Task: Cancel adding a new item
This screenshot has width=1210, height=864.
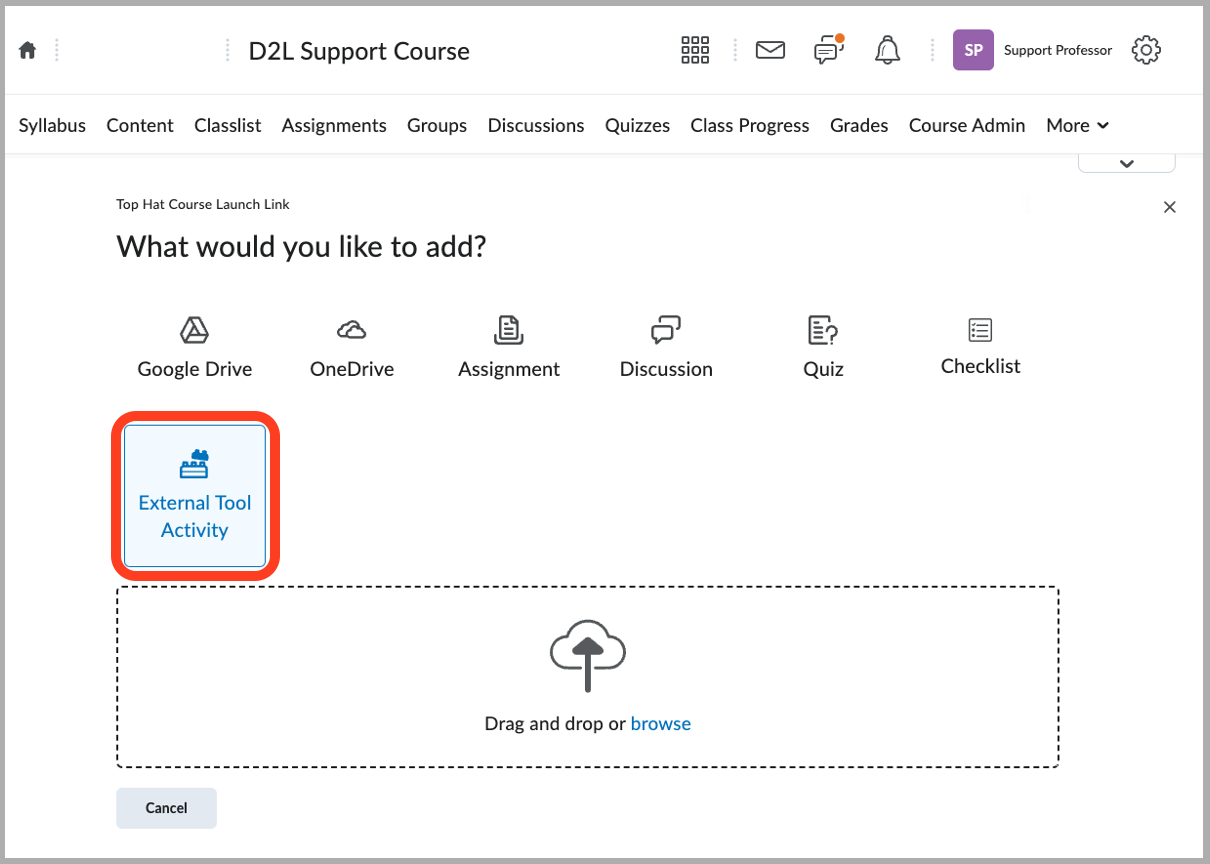Action: pyautogui.click(x=166, y=807)
